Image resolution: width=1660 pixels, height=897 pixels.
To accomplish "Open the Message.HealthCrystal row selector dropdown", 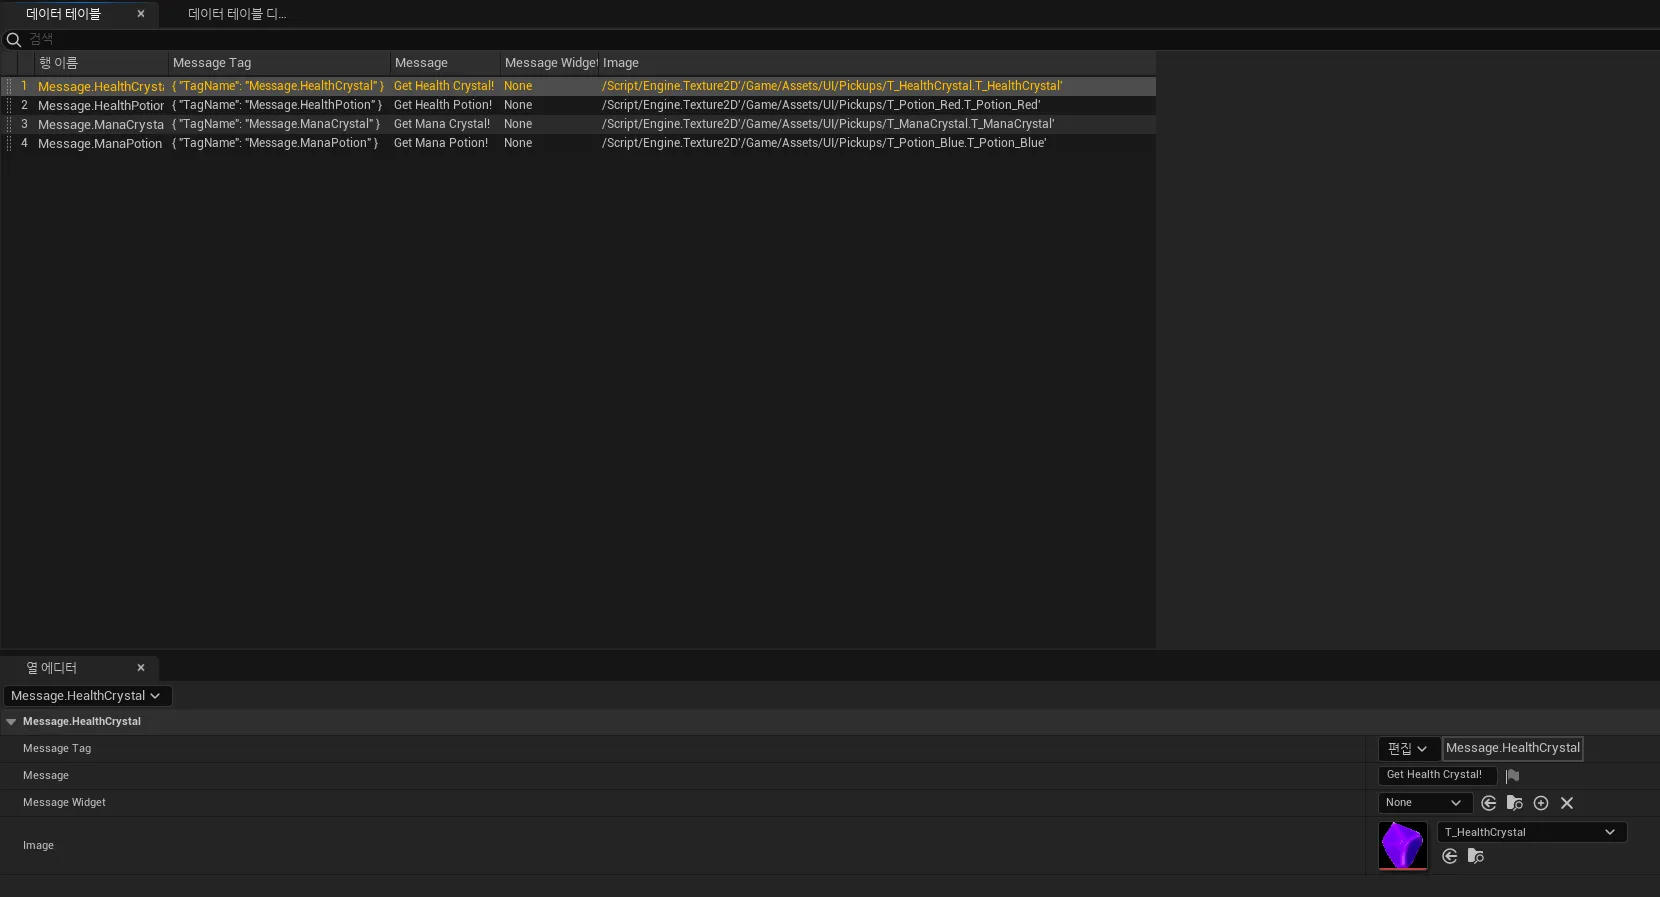I will click(x=87, y=696).
